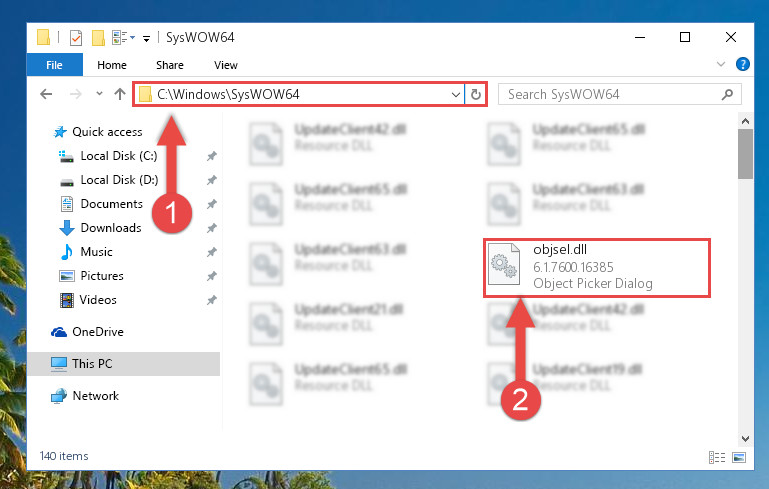Click the Object Picker Dialog description text
This screenshot has height=489, width=769.
pyautogui.click(x=593, y=283)
